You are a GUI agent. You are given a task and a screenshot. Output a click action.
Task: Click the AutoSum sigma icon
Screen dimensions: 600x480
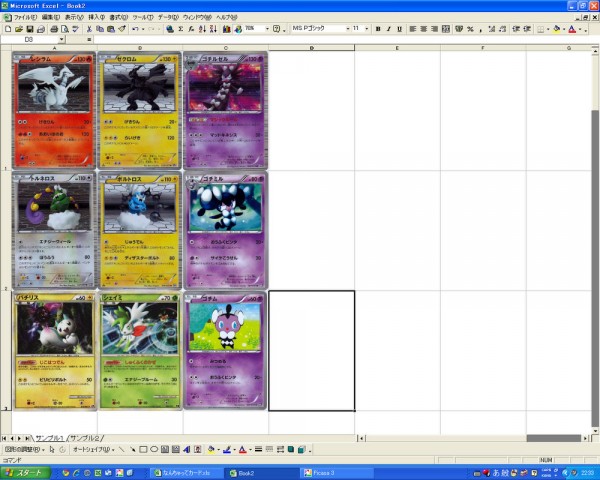(181, 29)
